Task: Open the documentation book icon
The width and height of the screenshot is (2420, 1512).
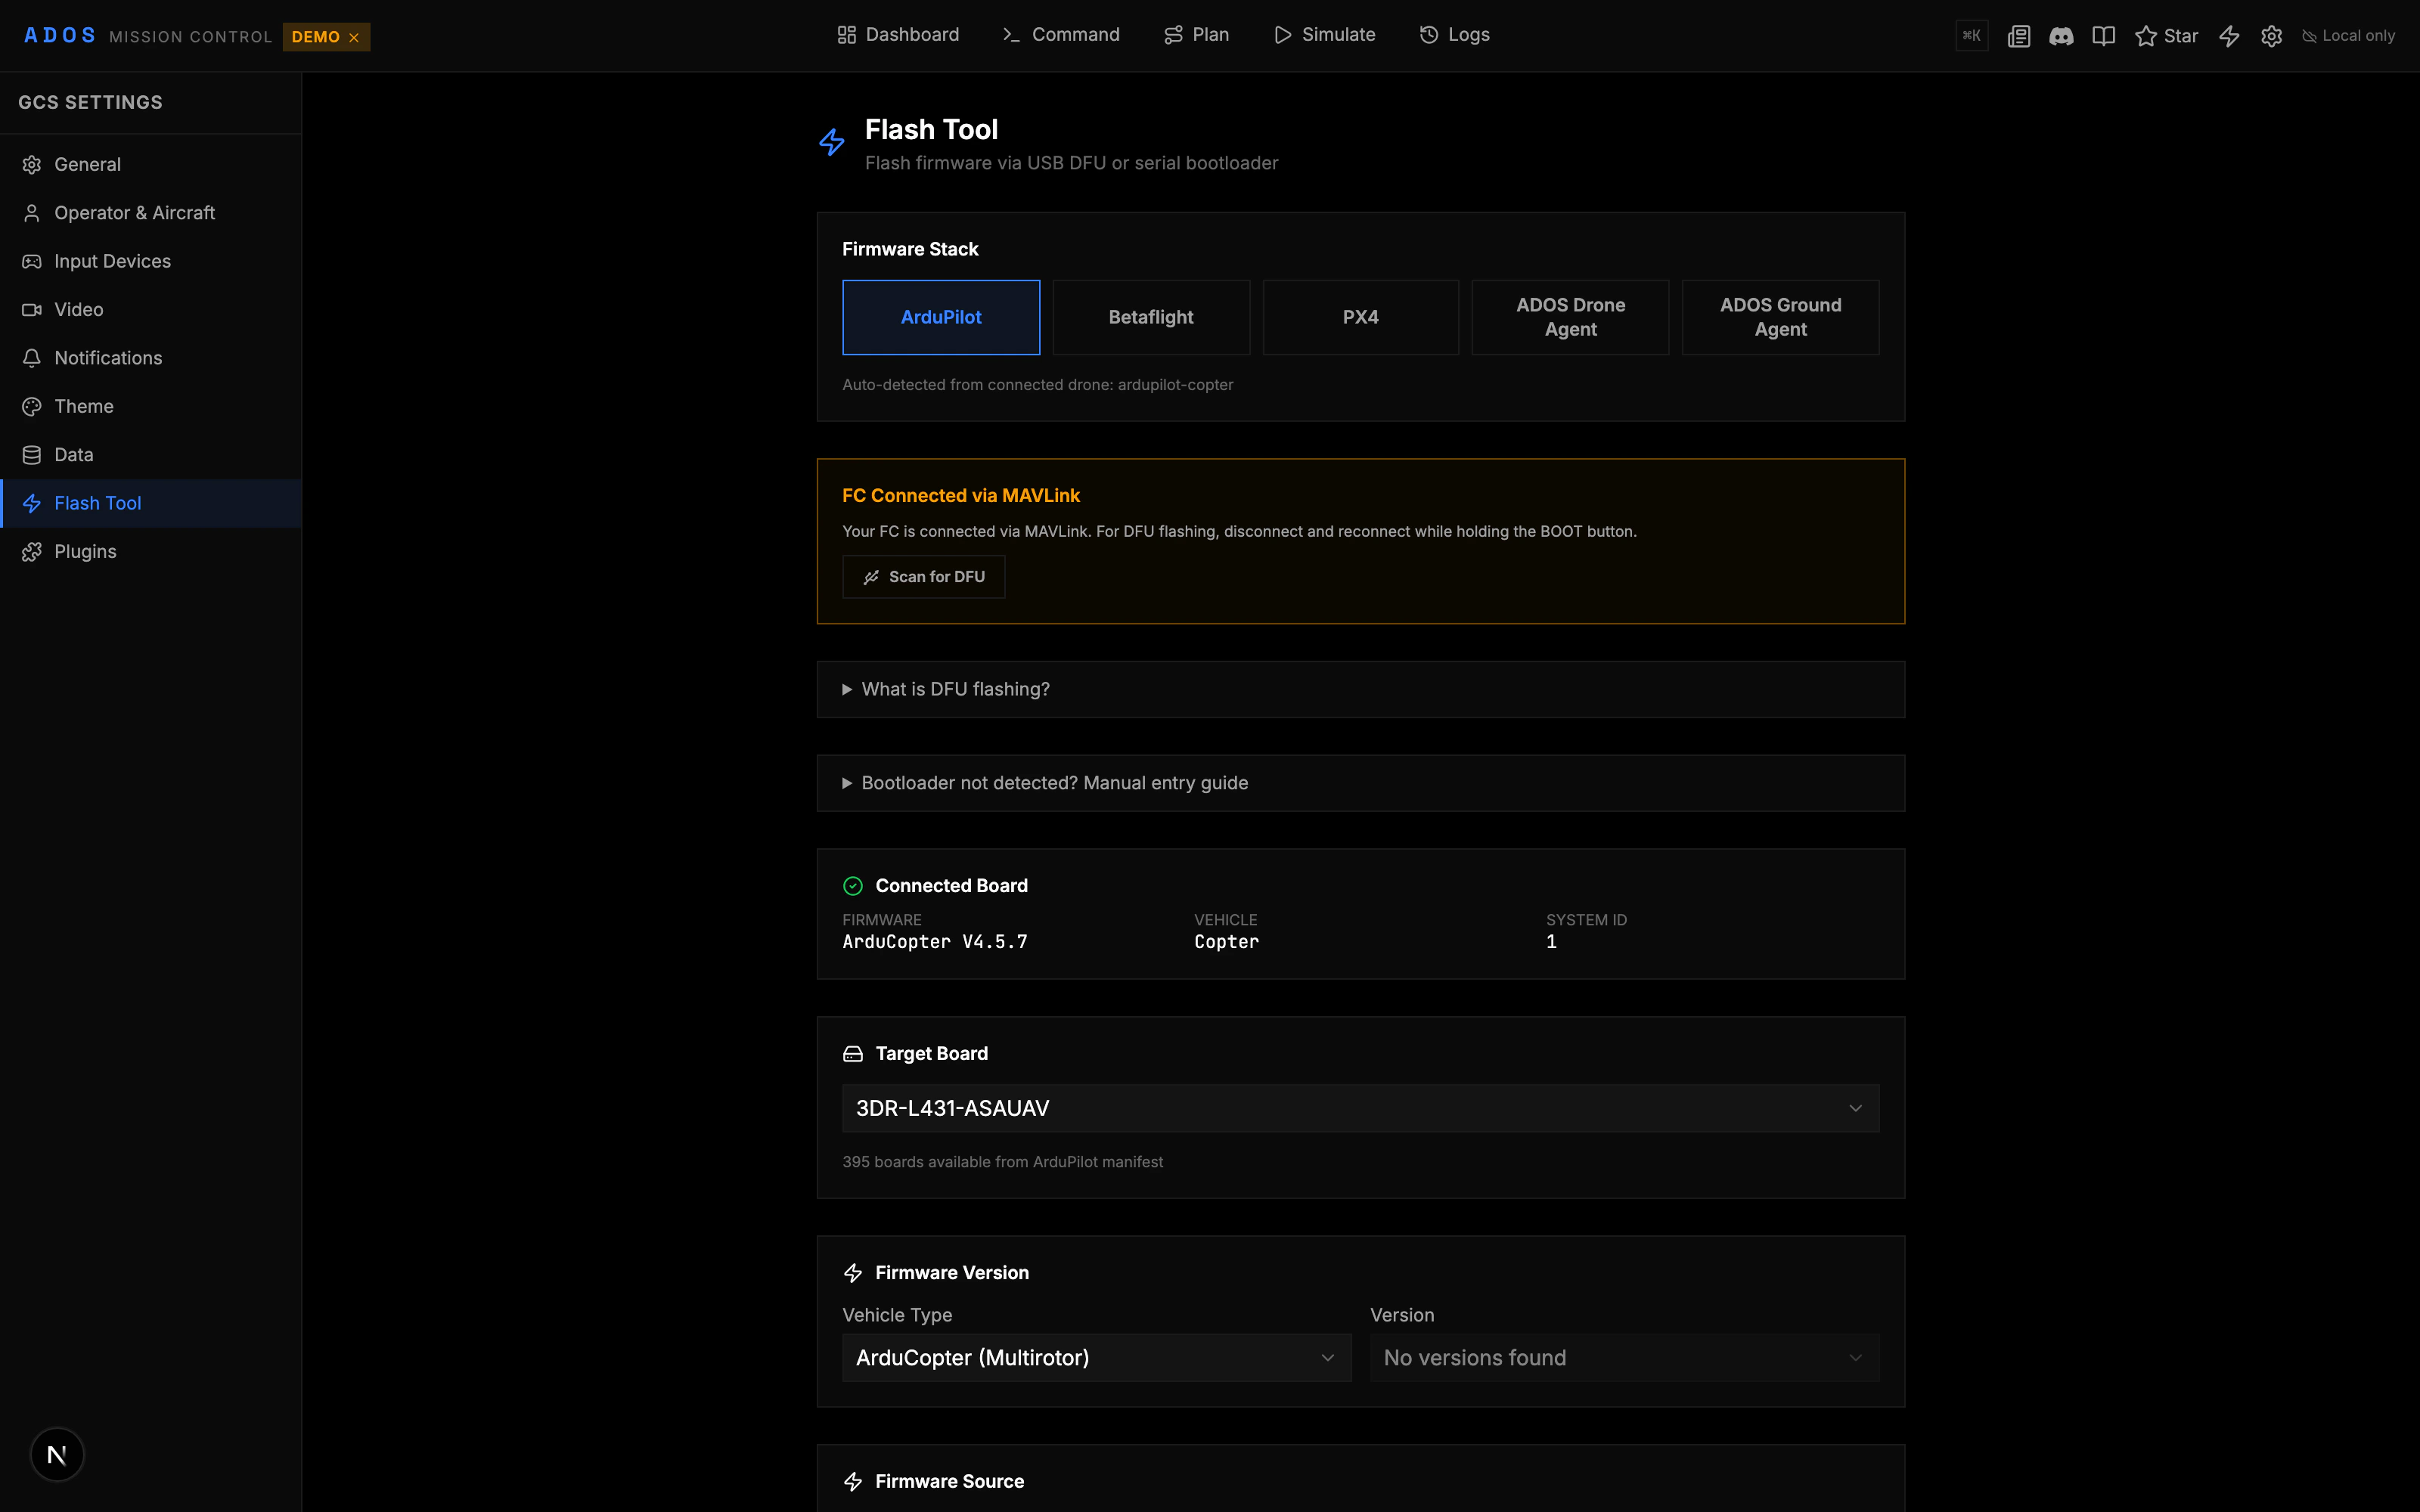Action: click(x=2104, y=36)
